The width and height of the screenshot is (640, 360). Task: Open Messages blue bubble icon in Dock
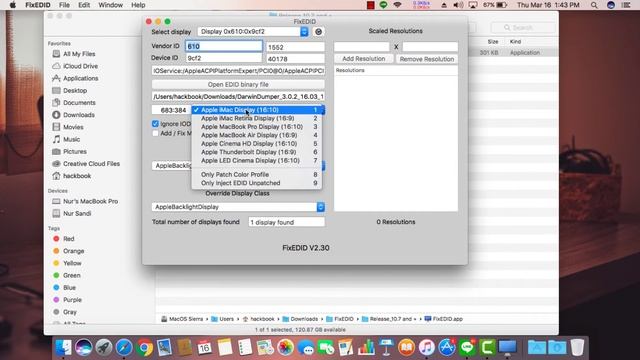[306, 348]
